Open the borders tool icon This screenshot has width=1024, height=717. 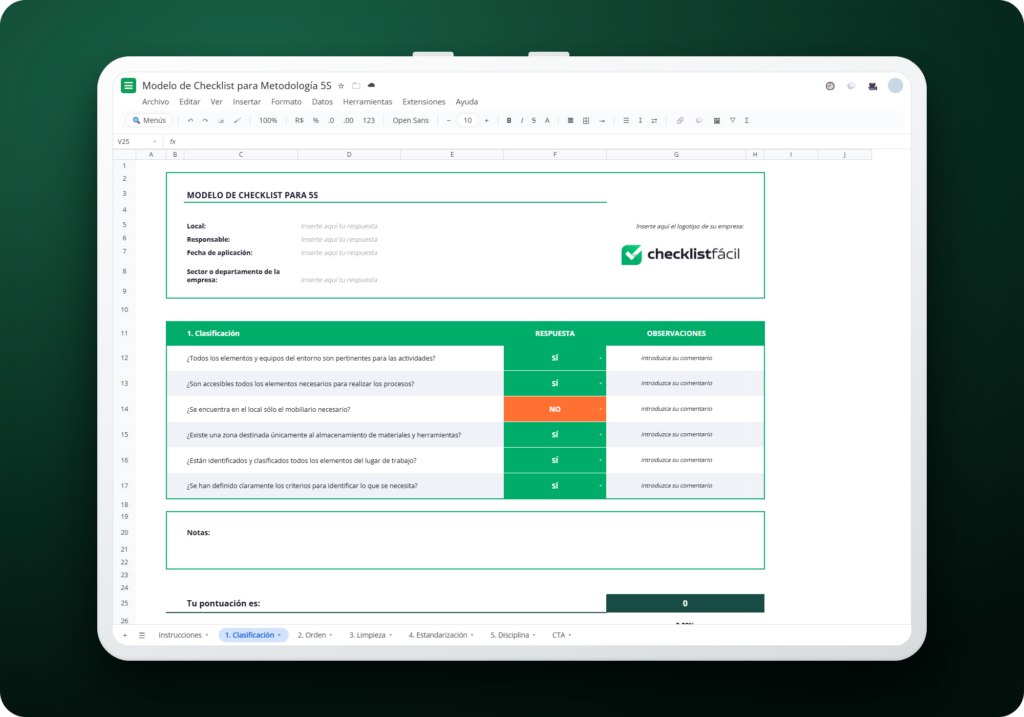[586, 121]
